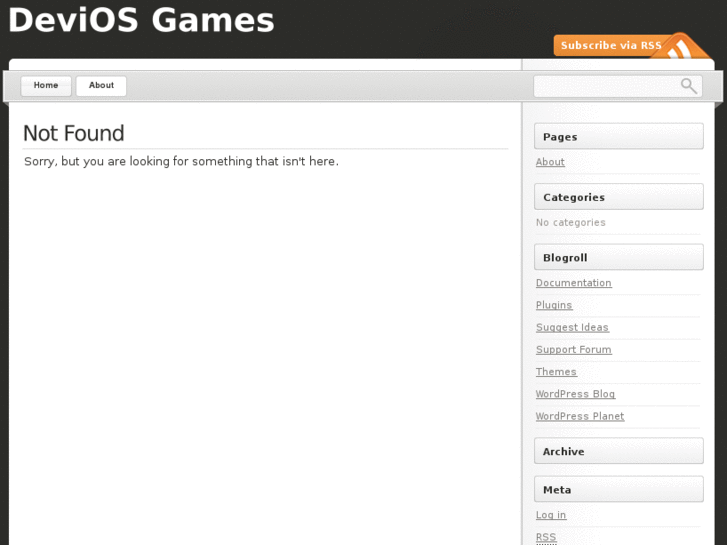Visit the Plugins blogroll link

(554, 305)
